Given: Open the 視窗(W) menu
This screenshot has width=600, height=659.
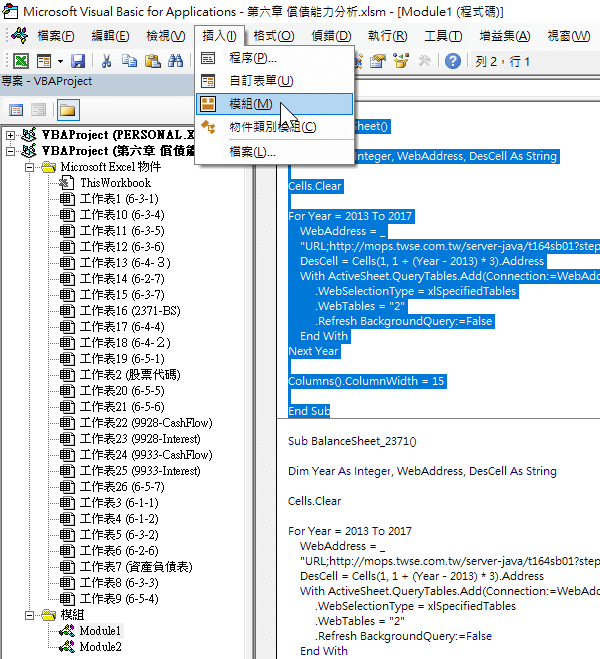Looking at the screenshot, I should tap(569, 36).
